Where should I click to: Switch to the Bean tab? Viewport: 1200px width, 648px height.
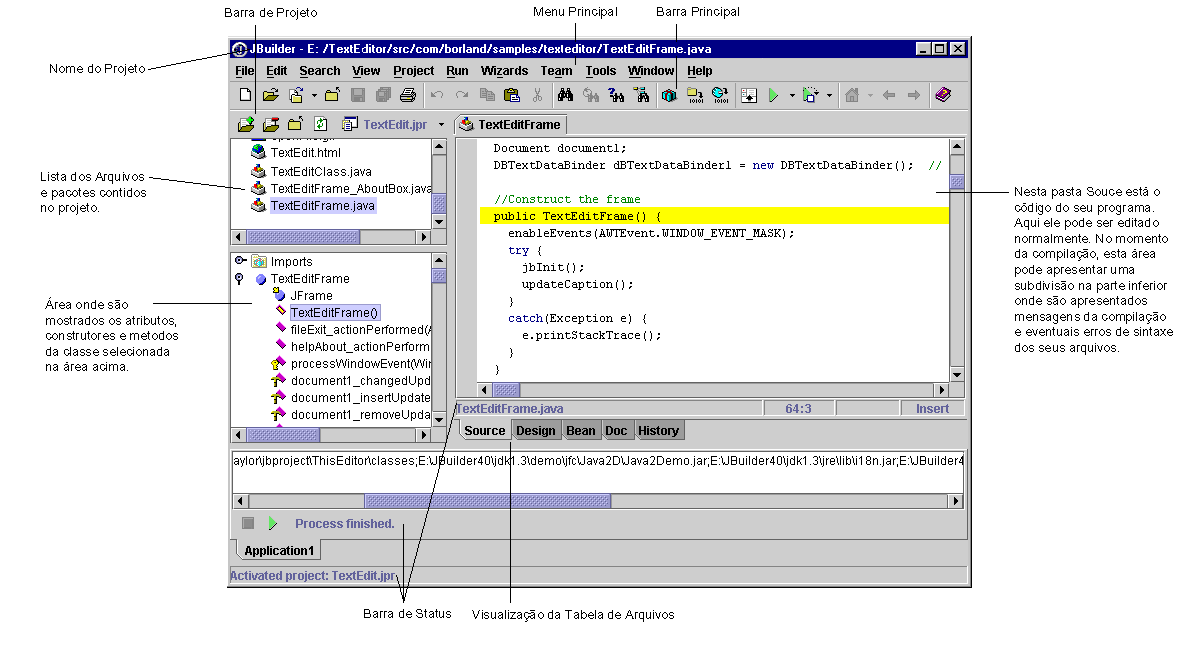pos(581,431)
